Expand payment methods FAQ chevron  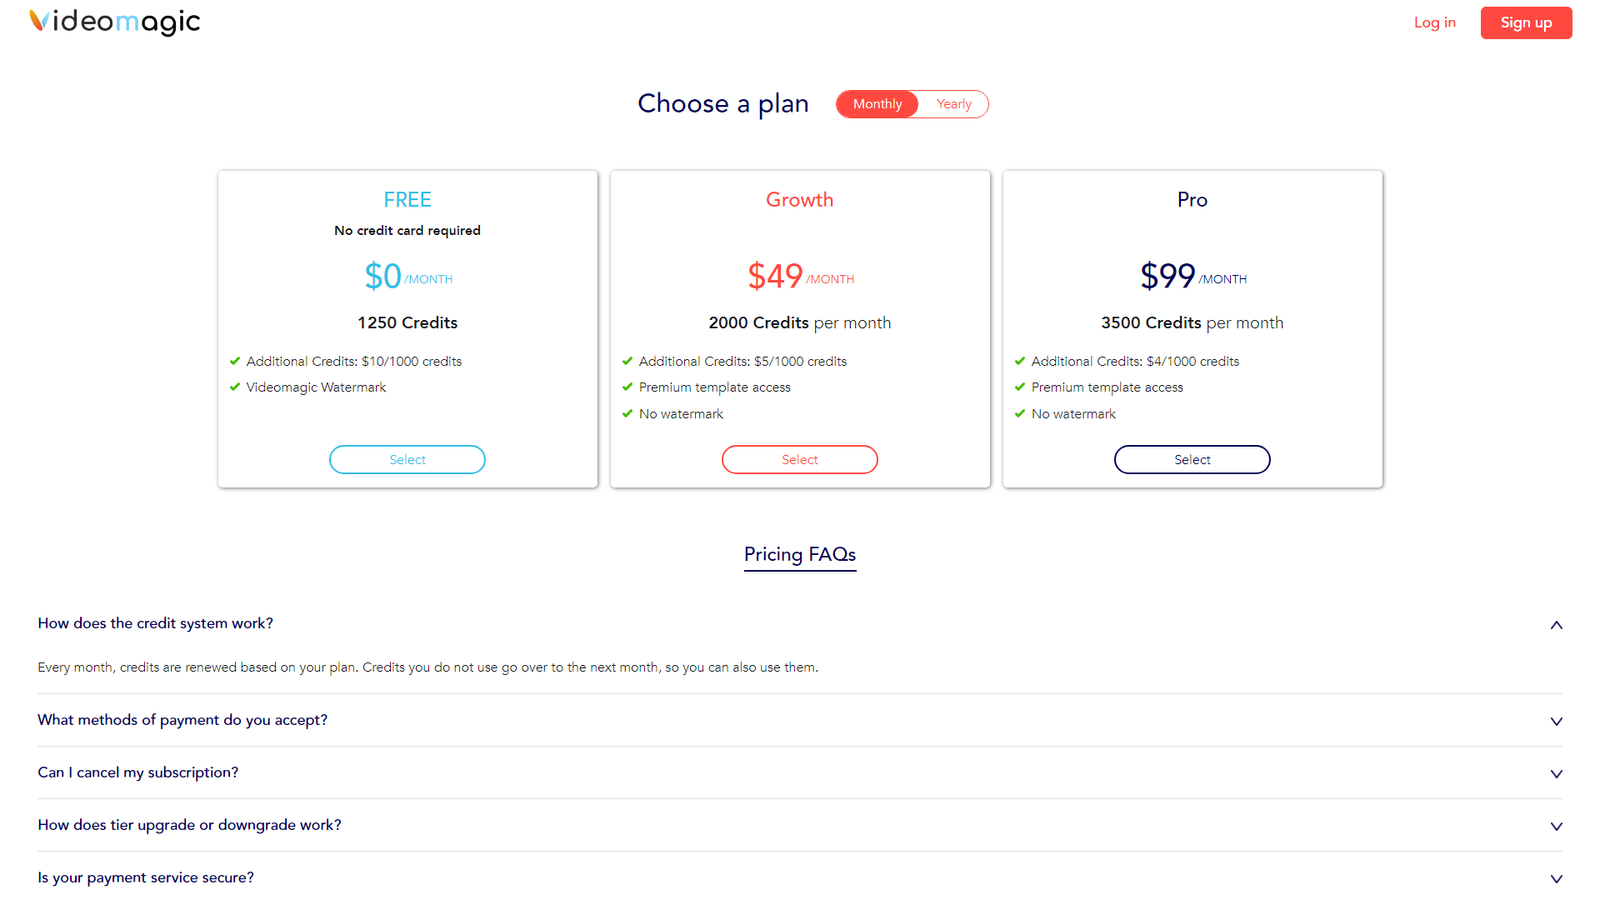[1556, 721]
